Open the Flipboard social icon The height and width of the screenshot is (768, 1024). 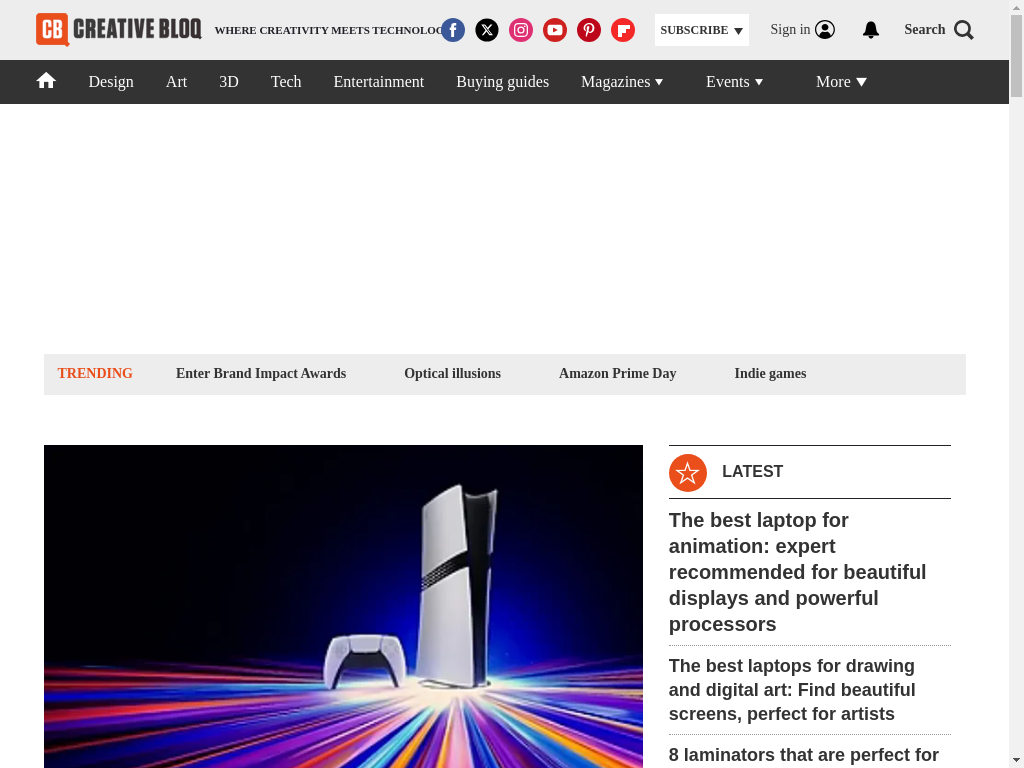622,30
